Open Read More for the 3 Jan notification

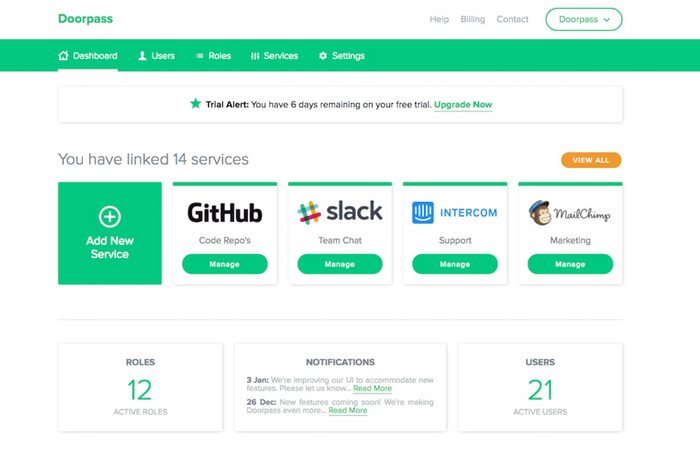tap(372, 388)
